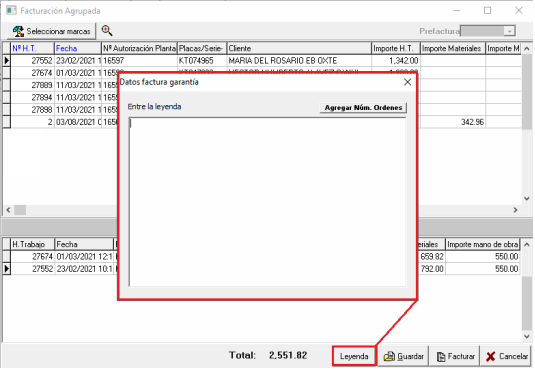Open the Leyenda button

click(354, 356)
